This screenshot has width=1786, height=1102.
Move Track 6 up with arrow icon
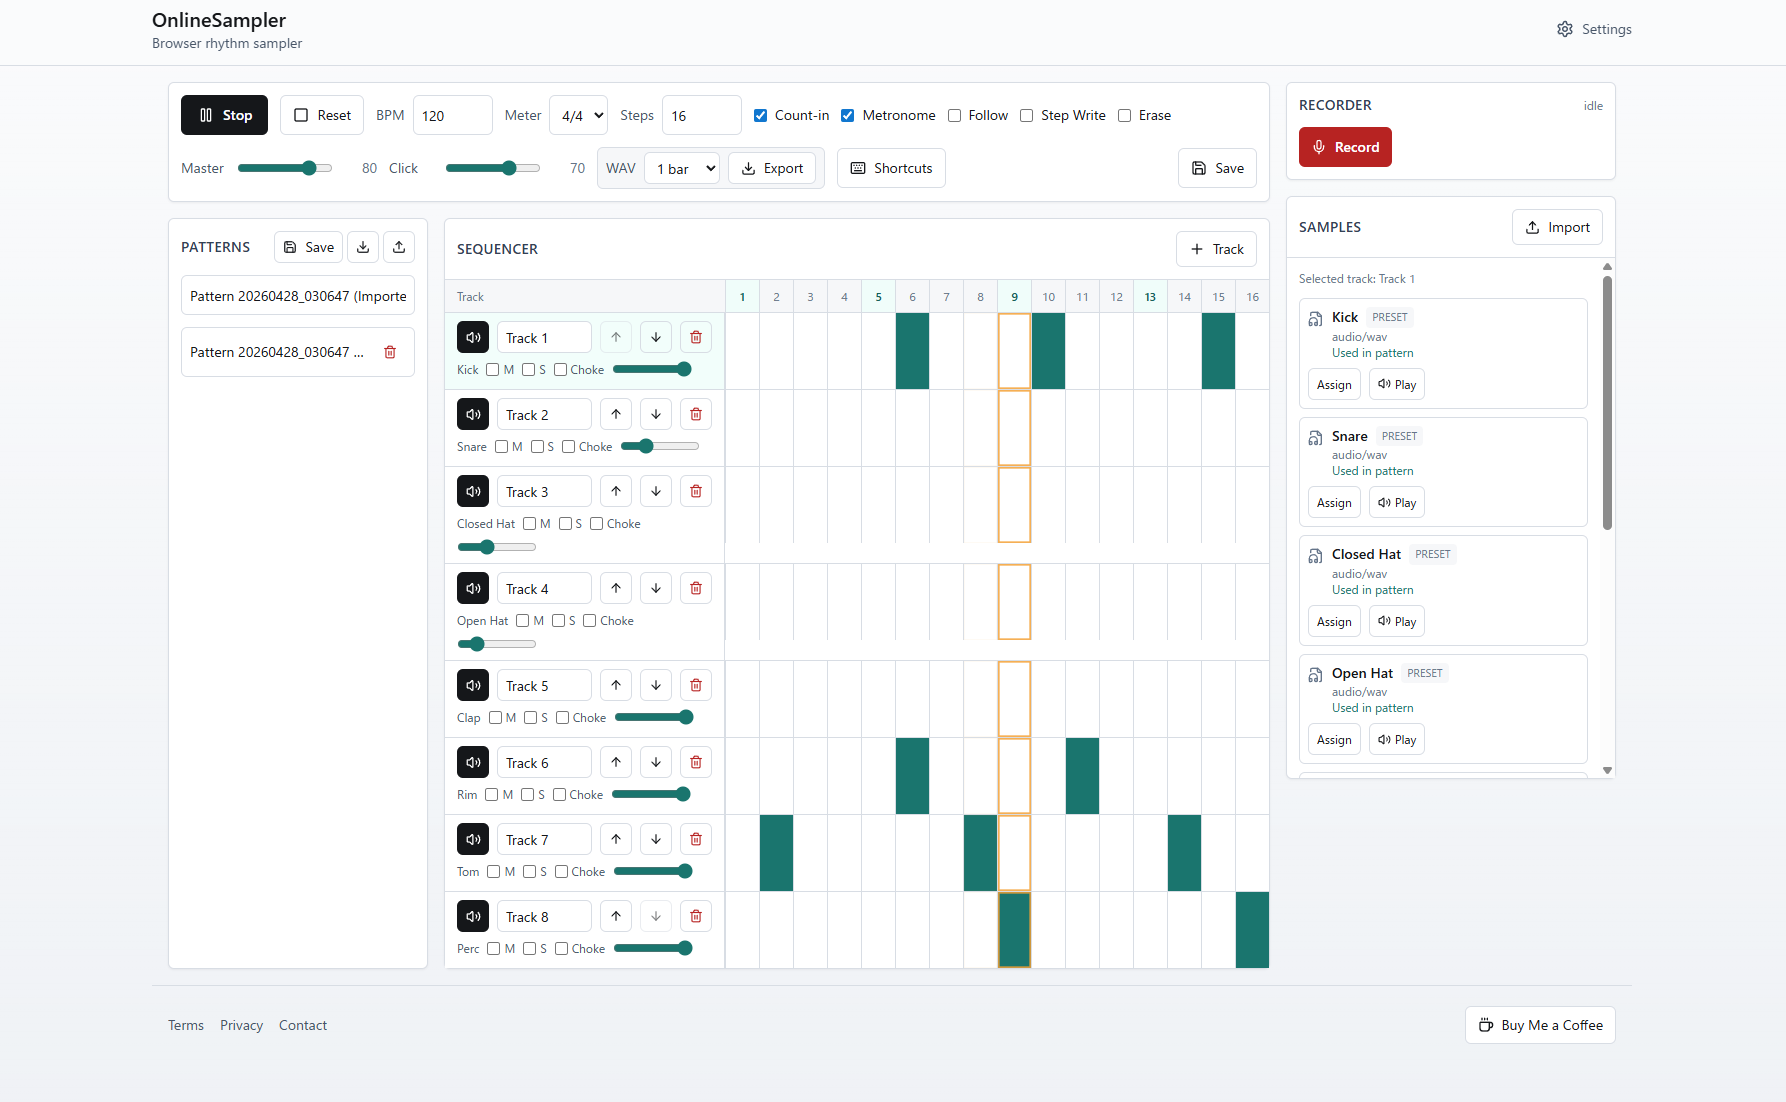tap(616, 762)
